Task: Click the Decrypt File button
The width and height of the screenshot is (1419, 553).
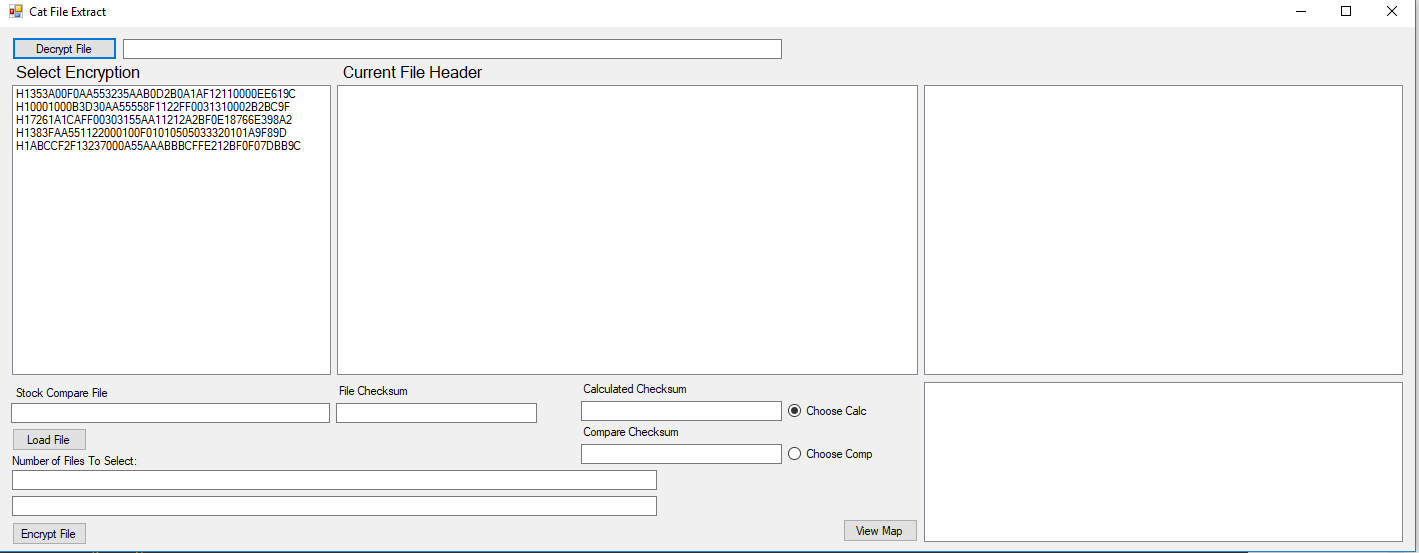Action: tap(64, 49)
